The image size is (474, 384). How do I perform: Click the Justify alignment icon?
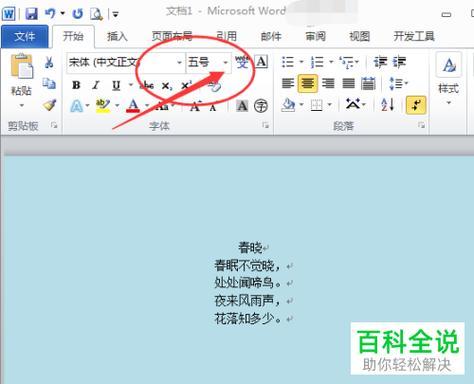pos(348,83)
